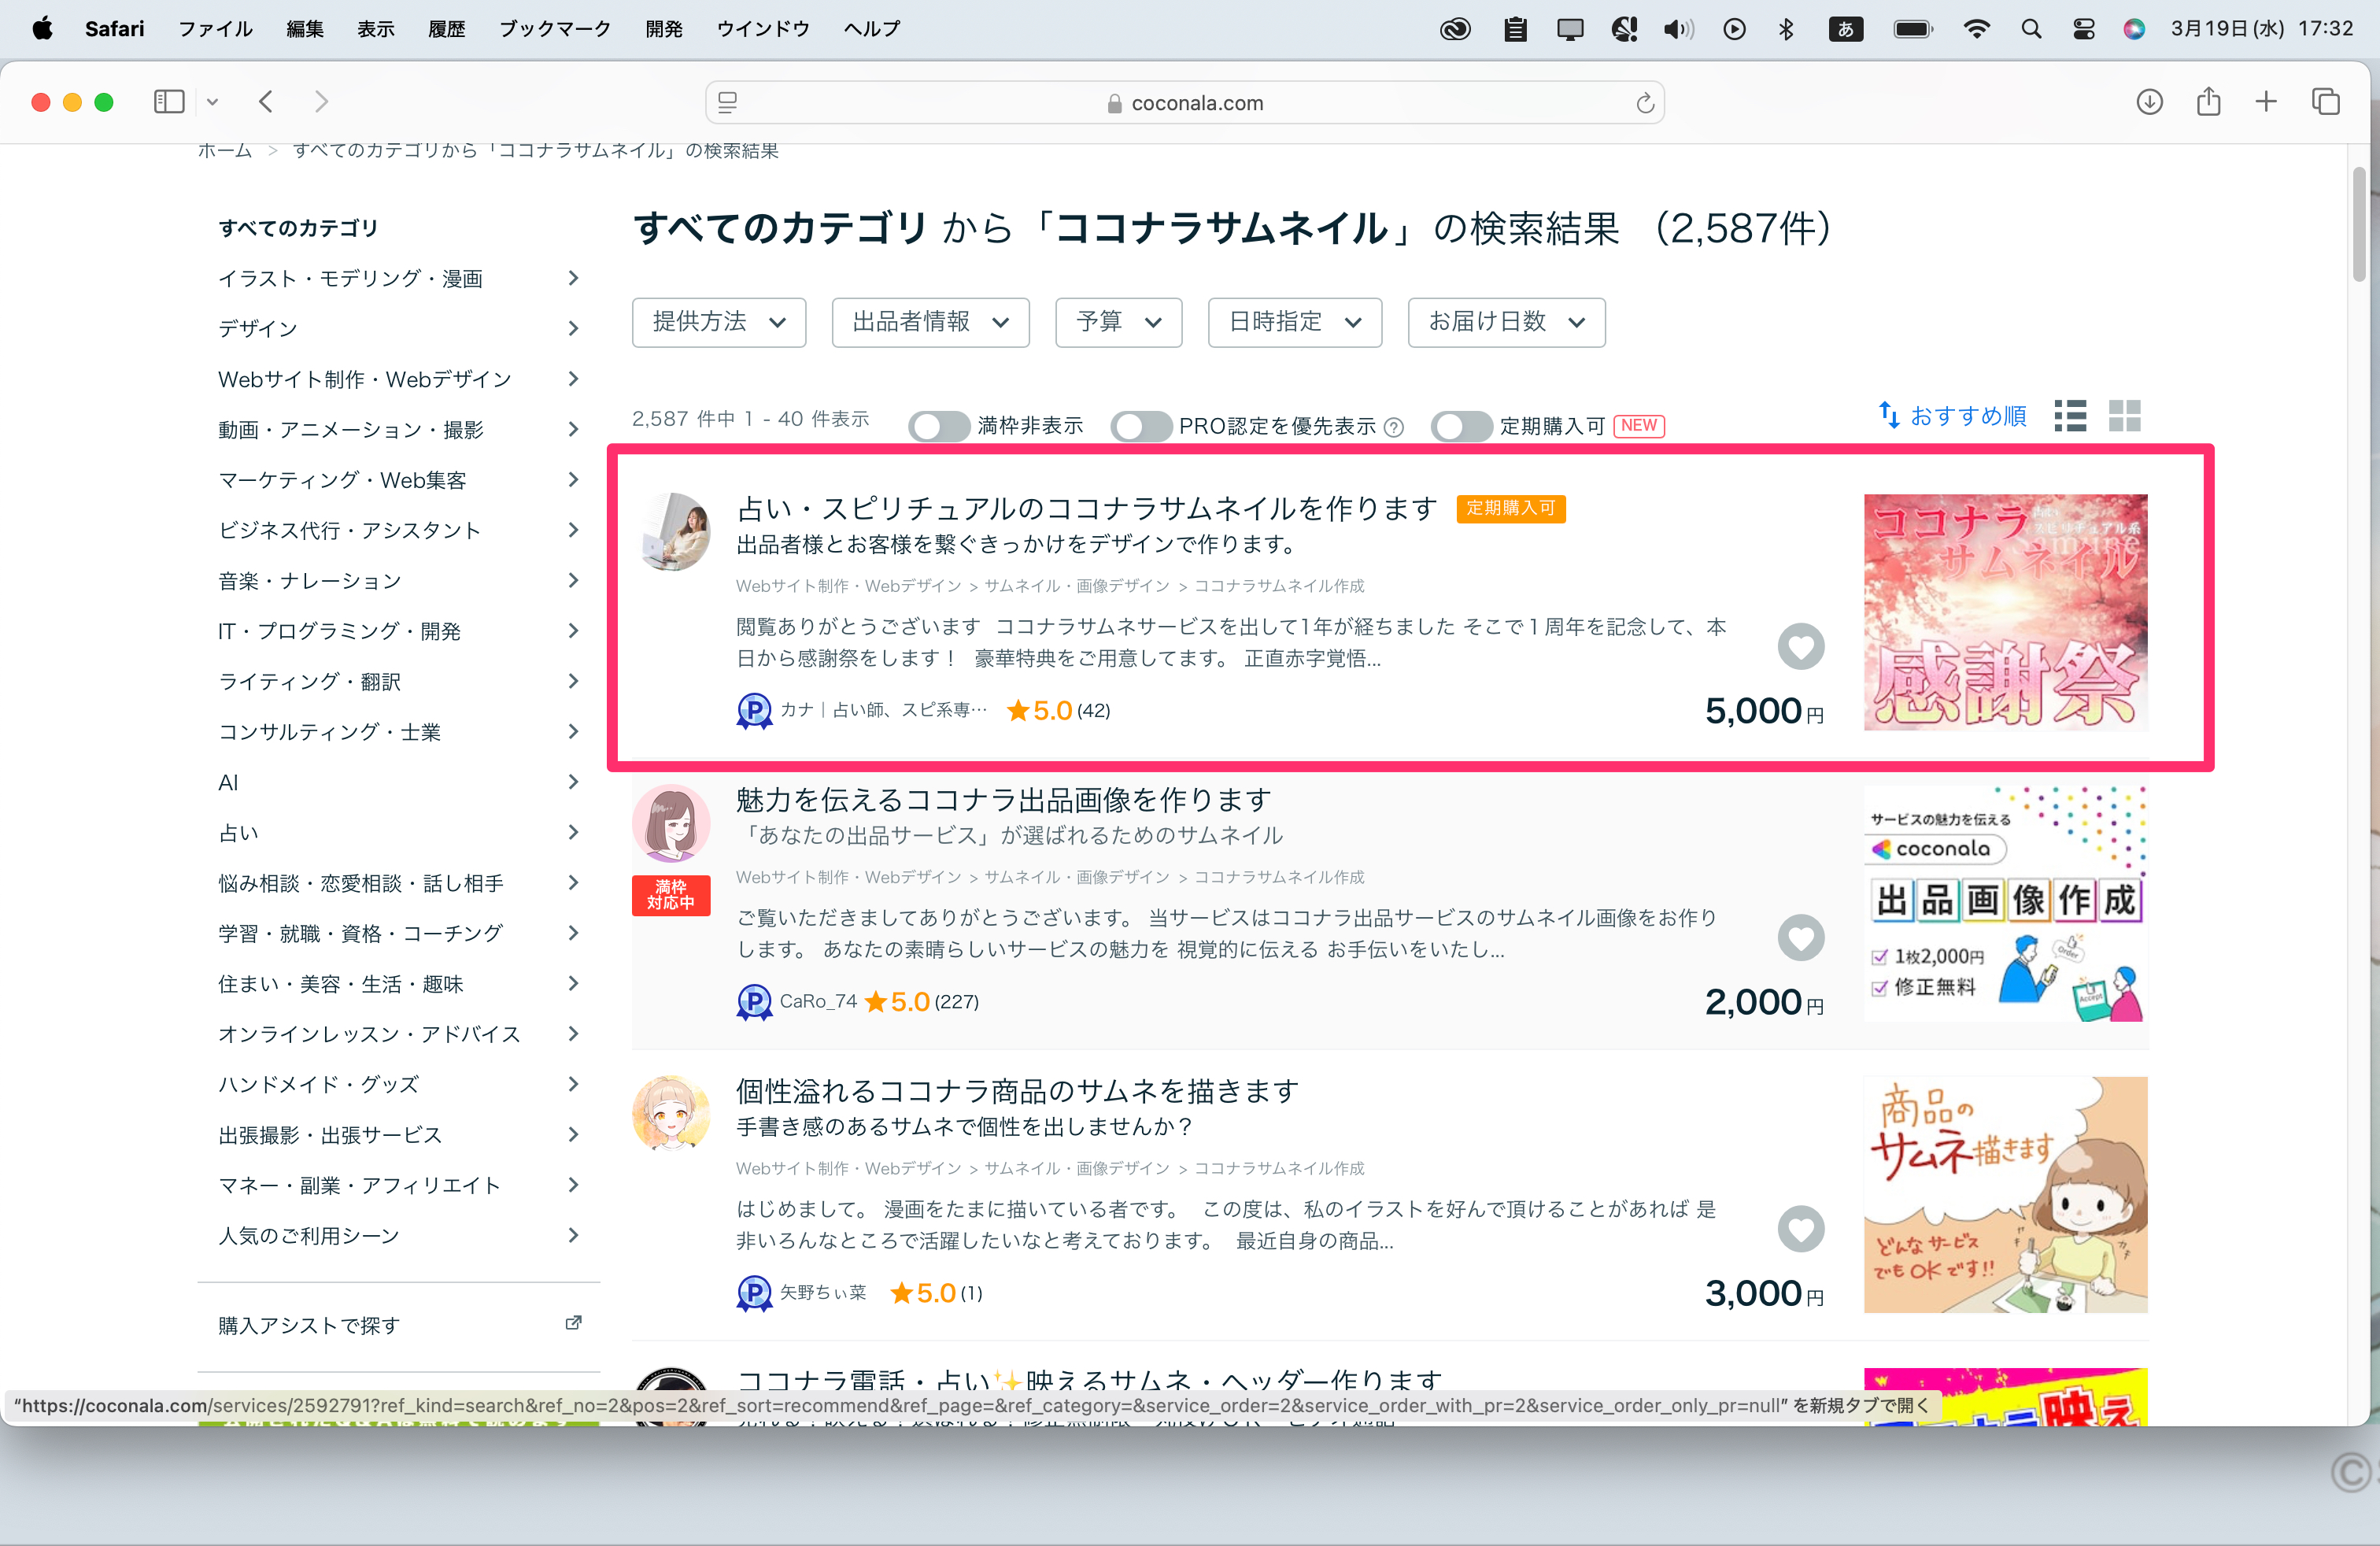Click the Share icon in Safari toolbar

(2208, 101)
